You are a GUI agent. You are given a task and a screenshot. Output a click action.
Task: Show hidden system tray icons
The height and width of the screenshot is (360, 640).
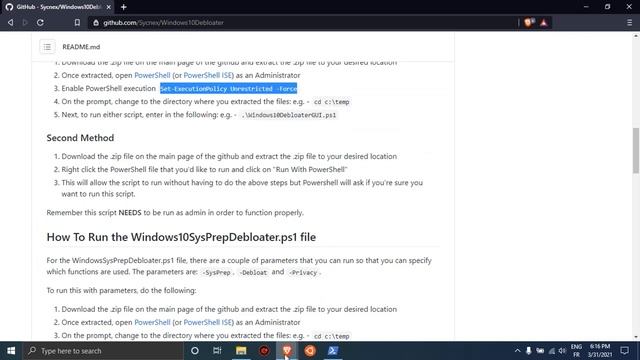coord(517,351)
